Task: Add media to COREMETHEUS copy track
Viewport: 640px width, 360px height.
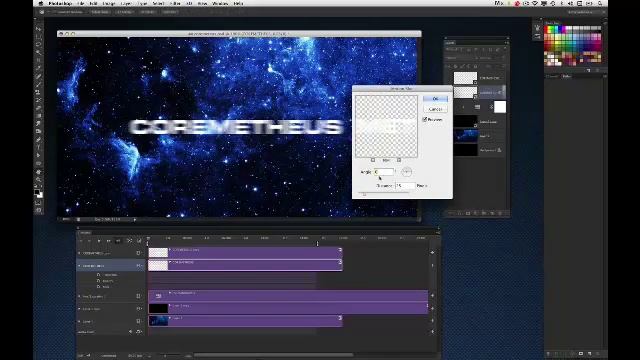Action: 432,253
